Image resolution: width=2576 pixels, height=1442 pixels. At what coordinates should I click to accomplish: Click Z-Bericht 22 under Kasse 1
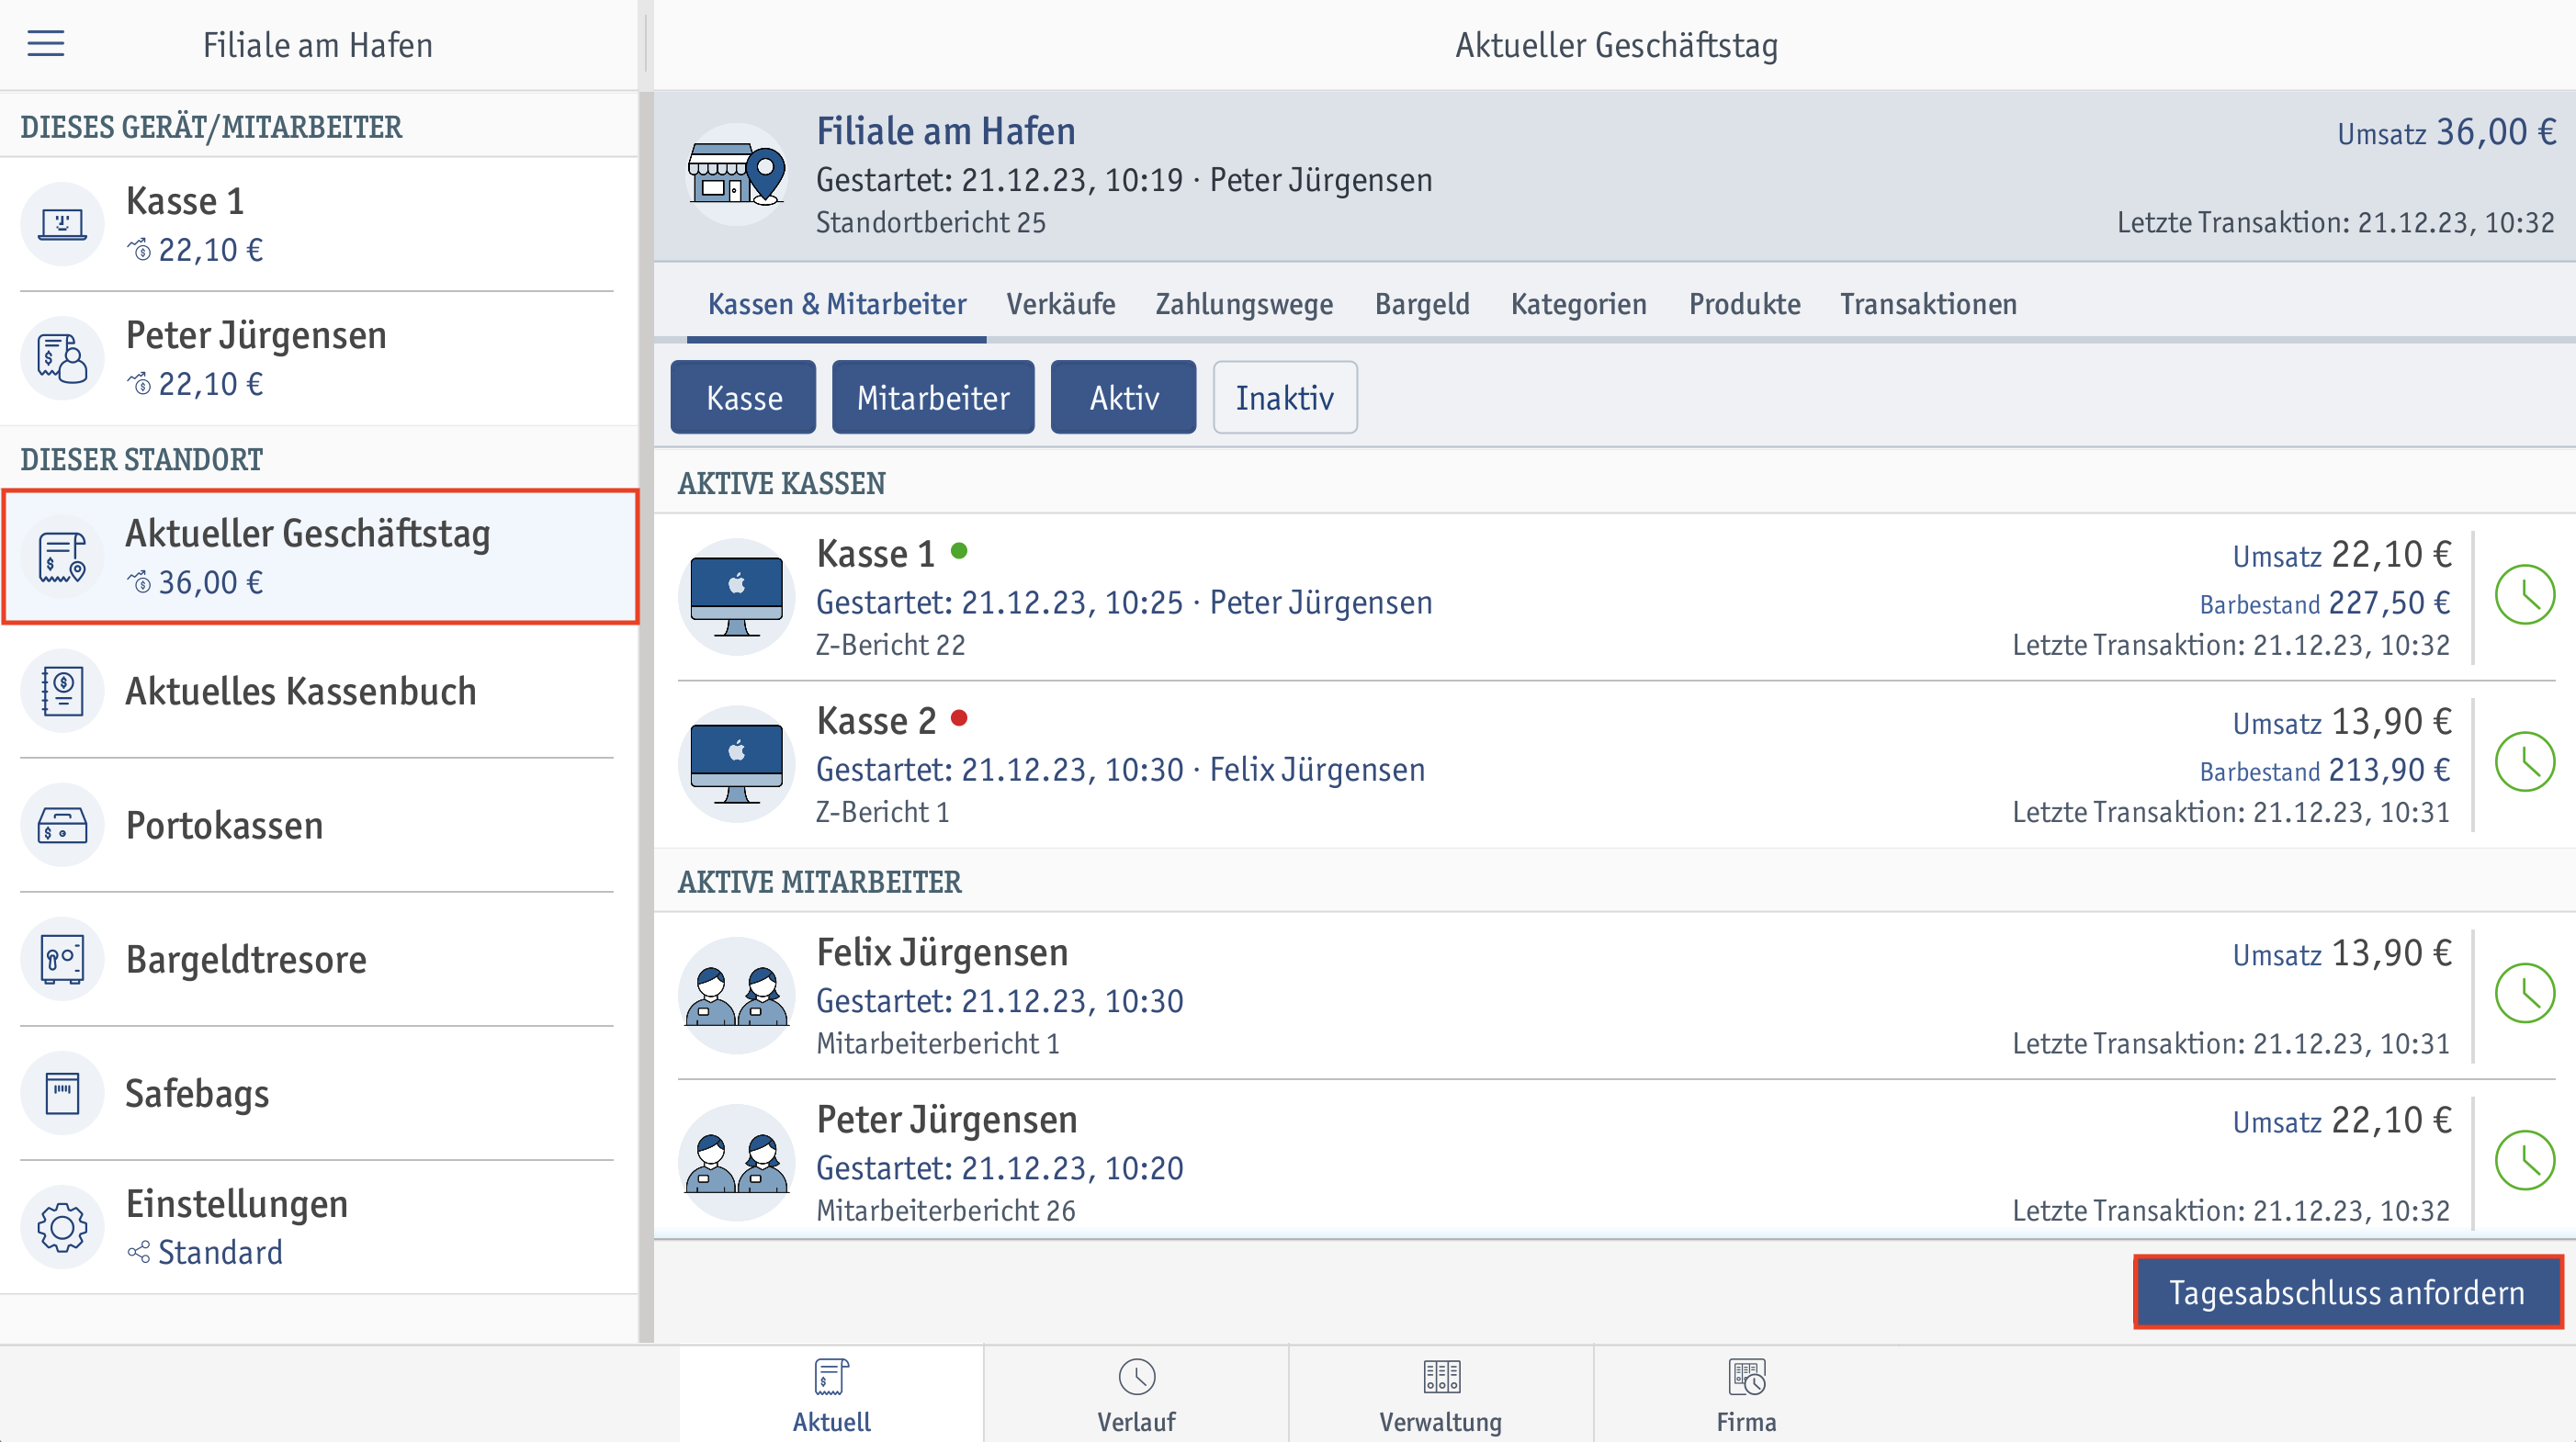tap(891, 645)
